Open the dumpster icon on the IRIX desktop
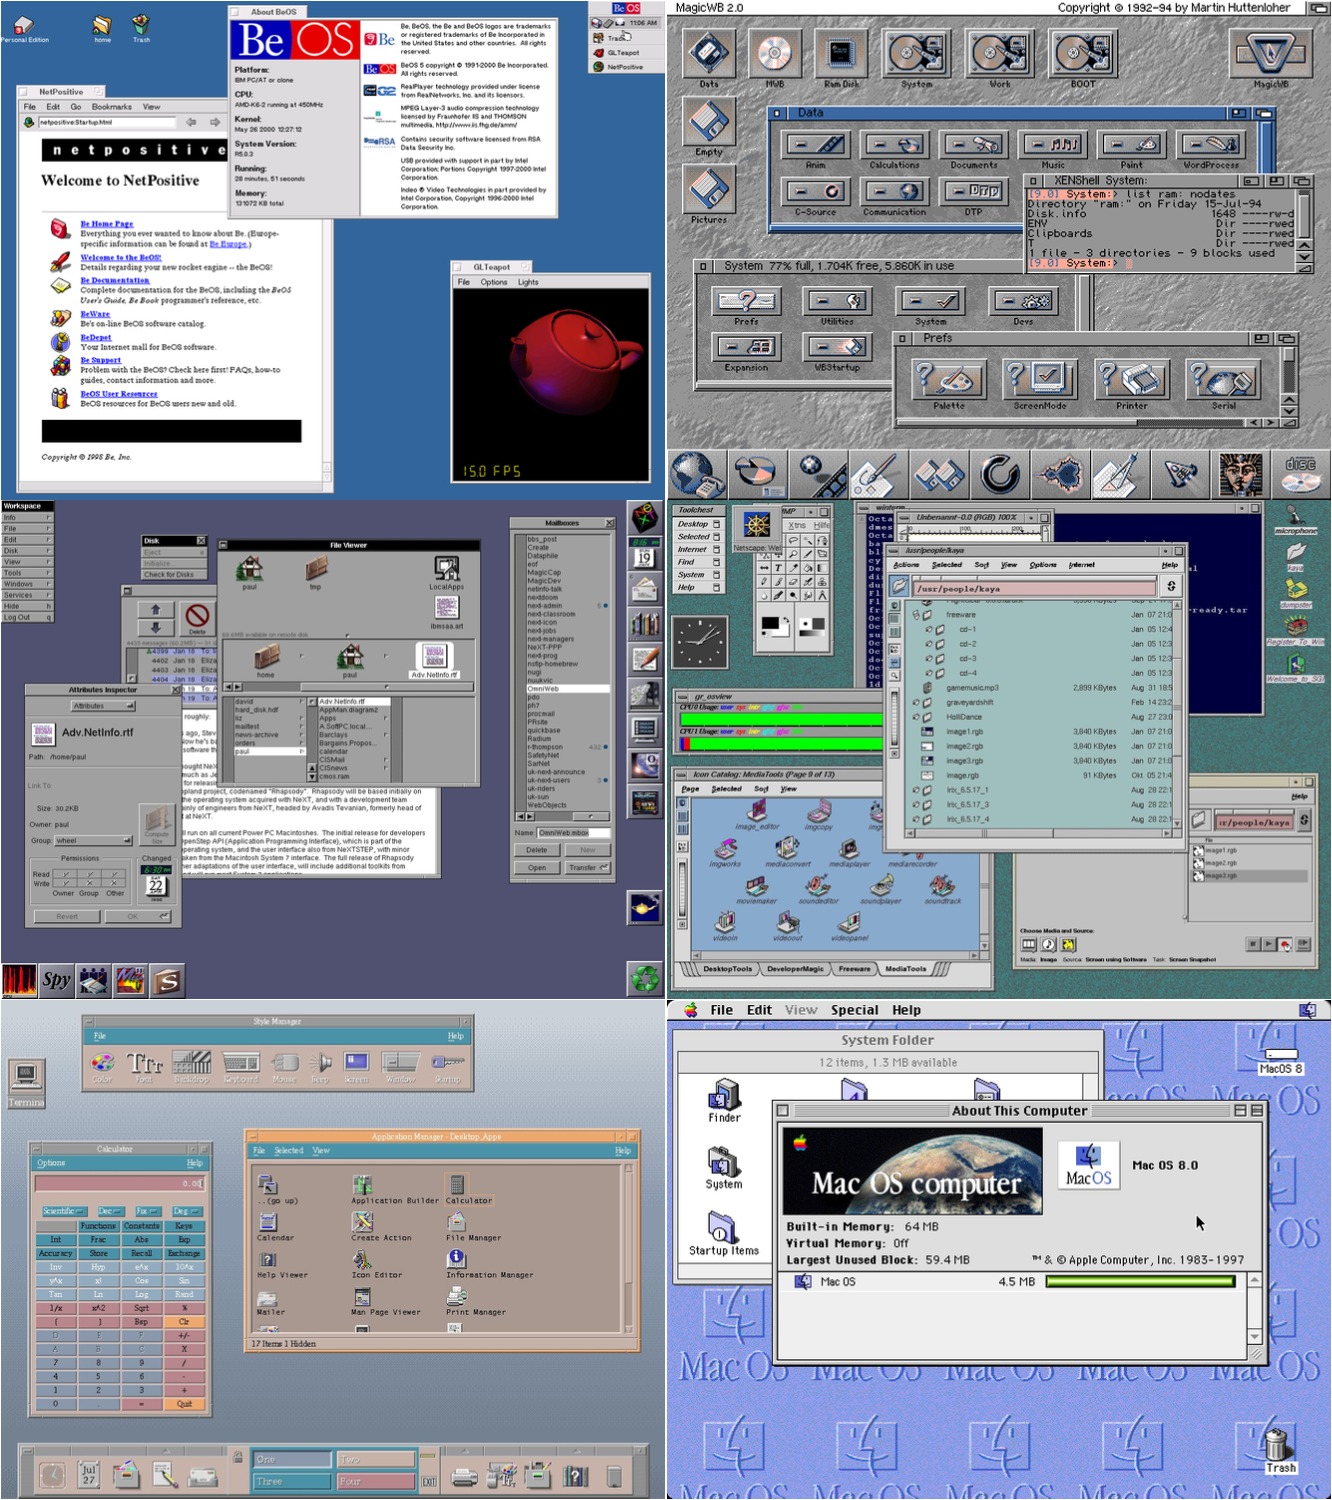This screenshot has height=1500, width=1332. (1296, 590)
